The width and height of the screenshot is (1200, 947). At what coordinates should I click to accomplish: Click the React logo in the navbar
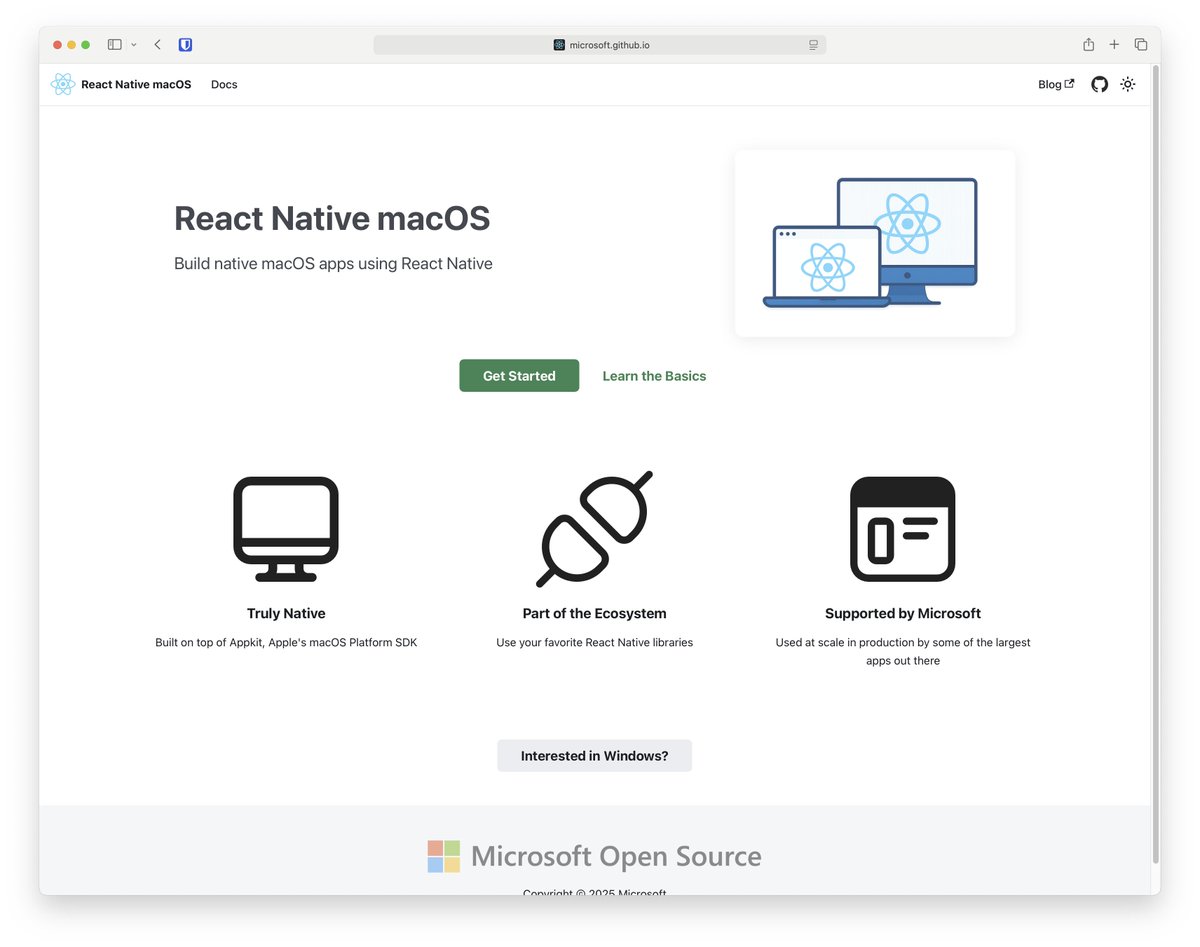(63, 84)
